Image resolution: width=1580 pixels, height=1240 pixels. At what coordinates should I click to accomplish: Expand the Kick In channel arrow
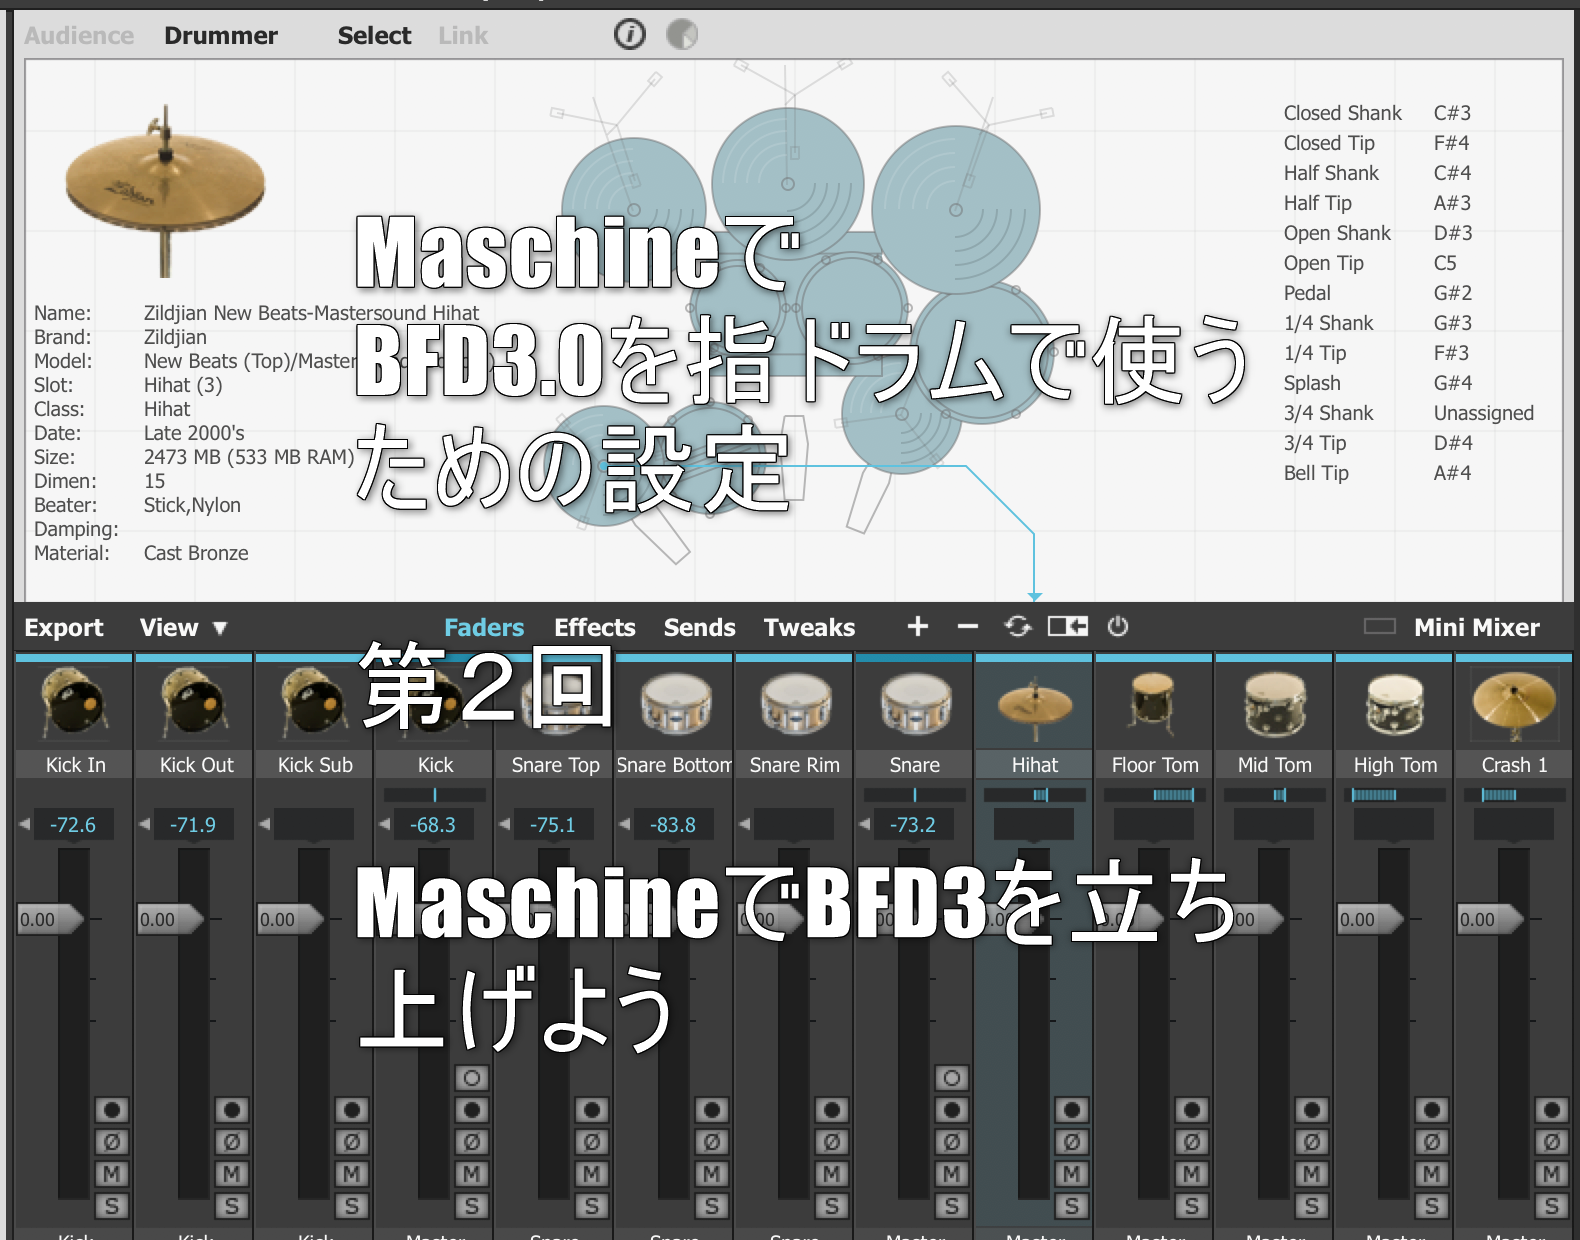[25, 825]
